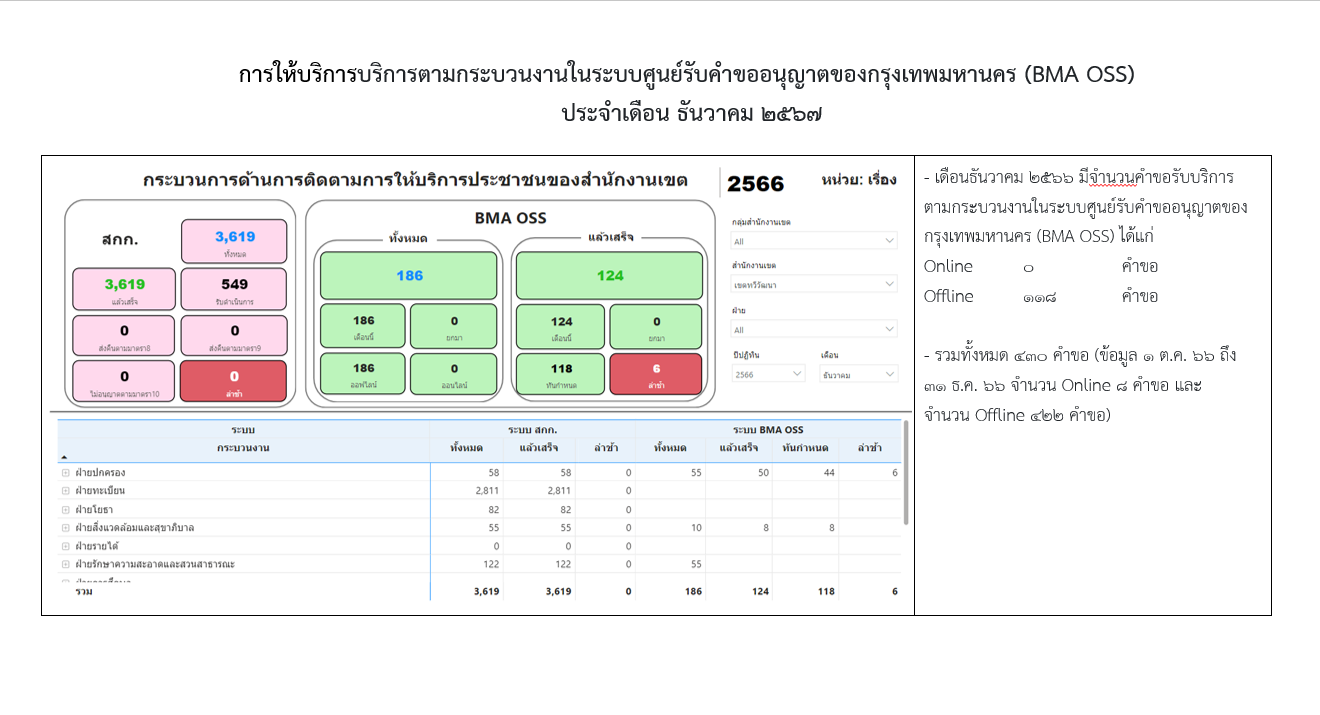Click the BMA OSS ทันกำหนด 118 card
The image size is (1320, 715).
(x=560, y=374)
